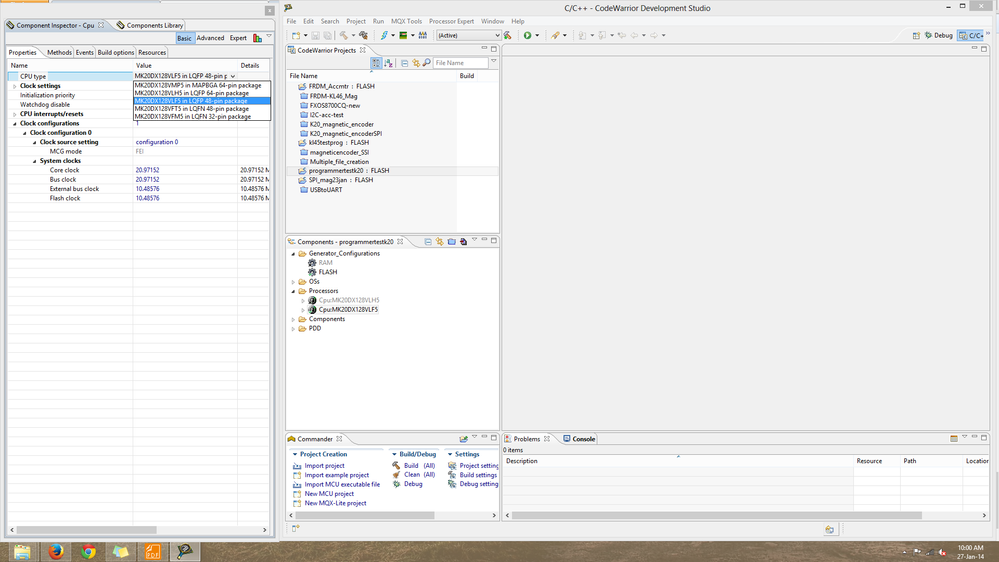Screen dimensions: 999x562
Task: Click Link with Editor in CodeWarrior Projects
Action: 416,63
